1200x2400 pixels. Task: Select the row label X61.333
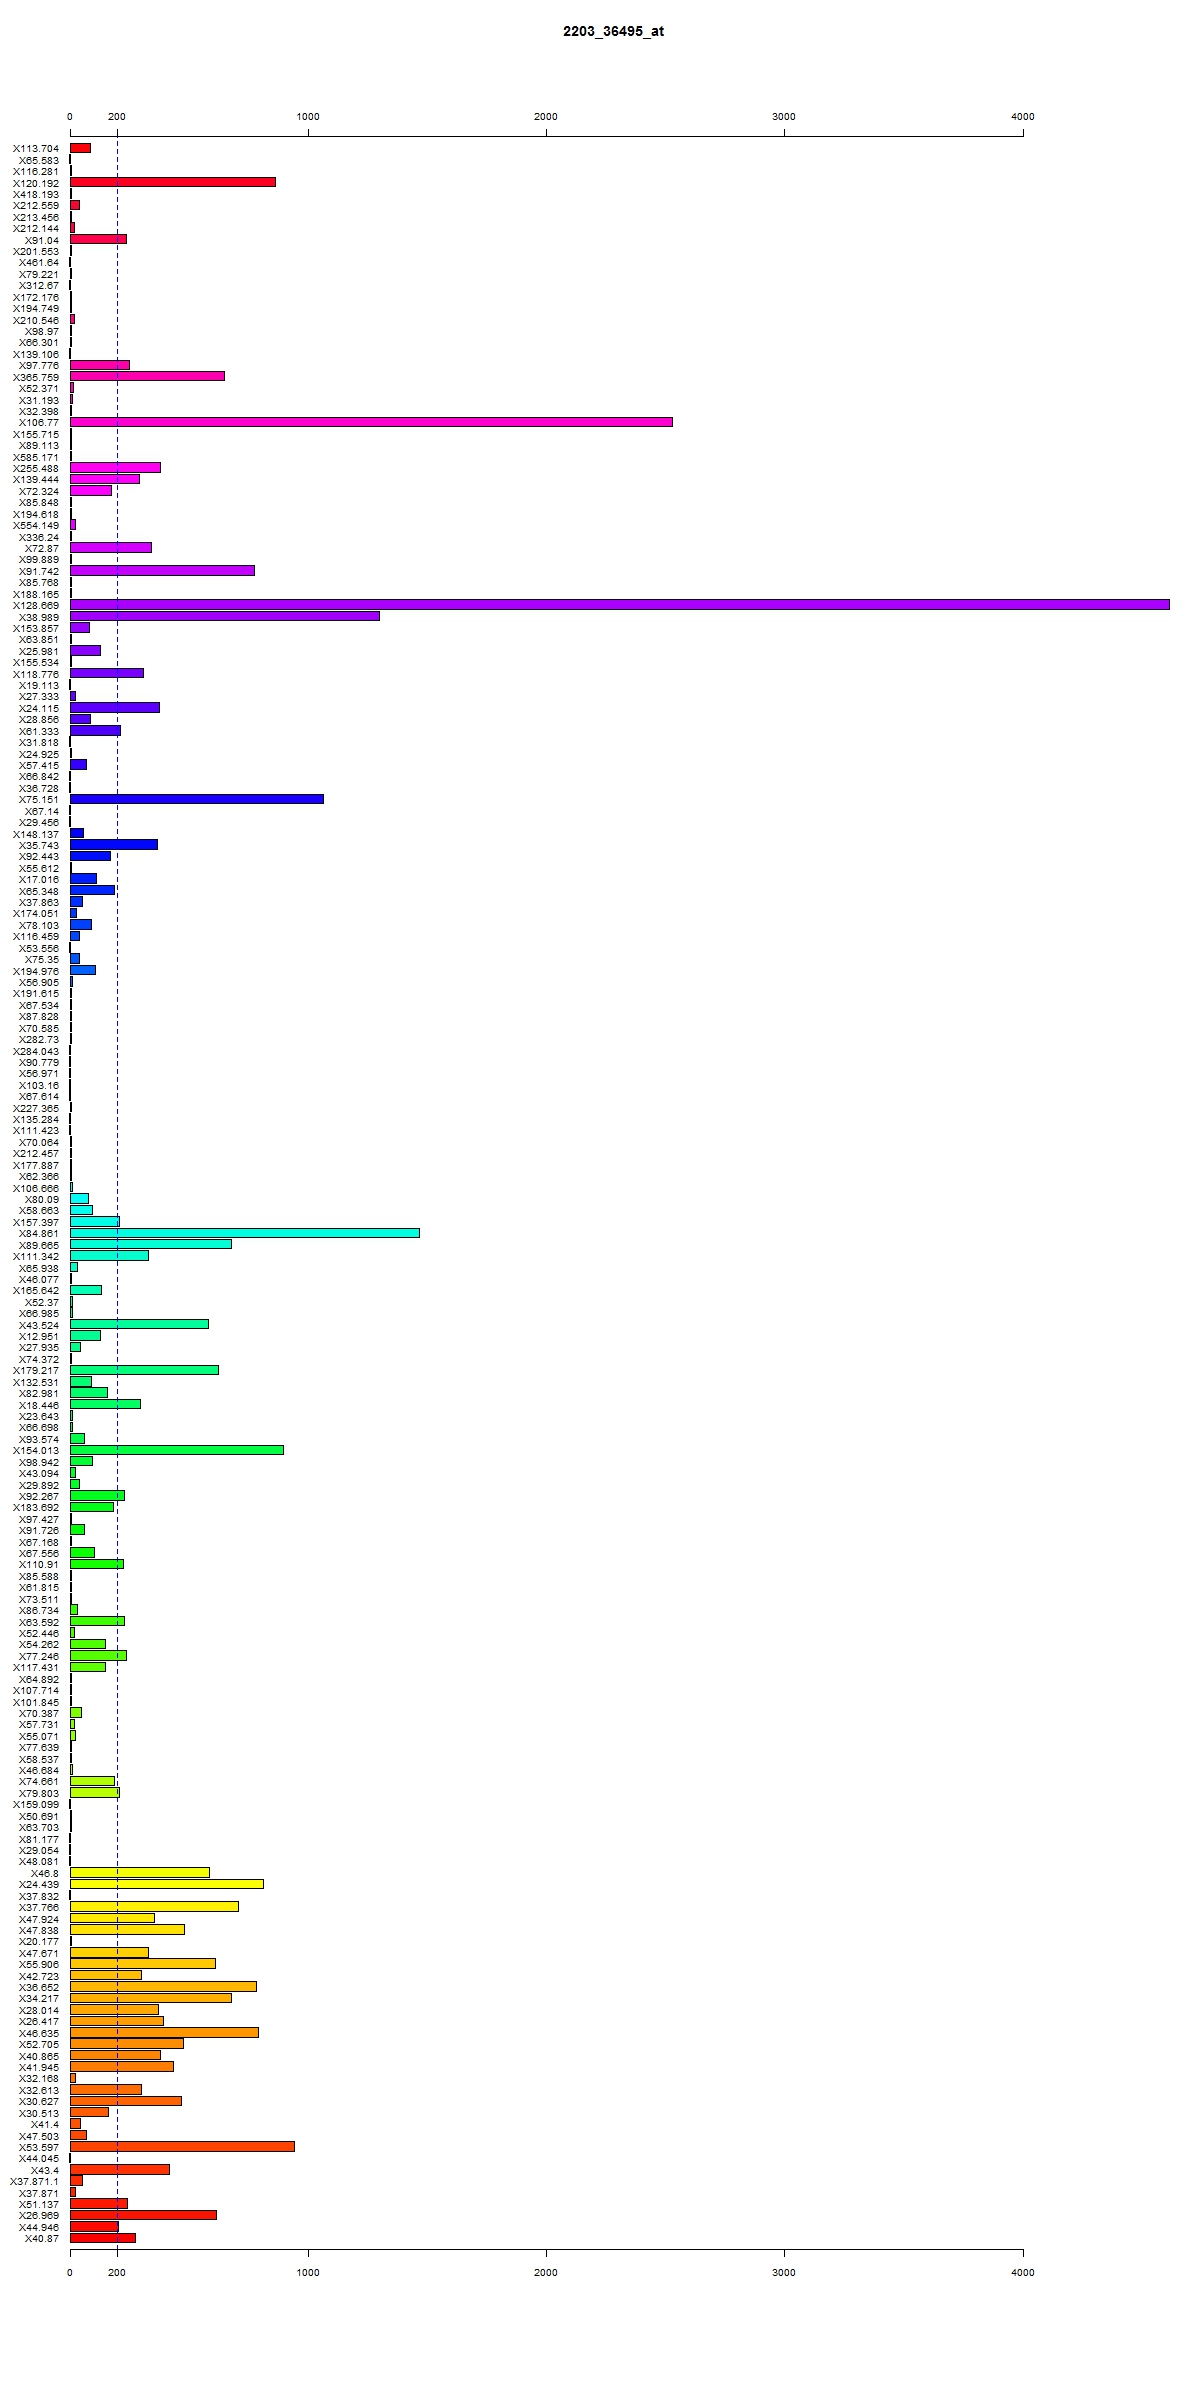(x=39, y=731)
